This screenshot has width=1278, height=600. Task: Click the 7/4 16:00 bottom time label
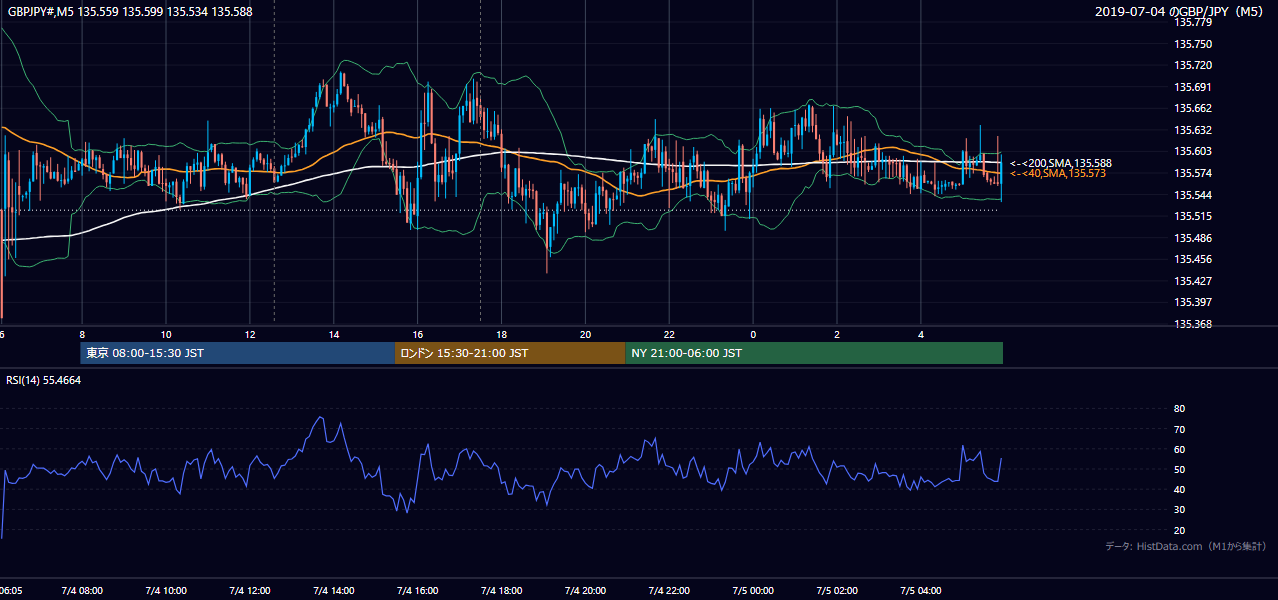click(418, 591)
